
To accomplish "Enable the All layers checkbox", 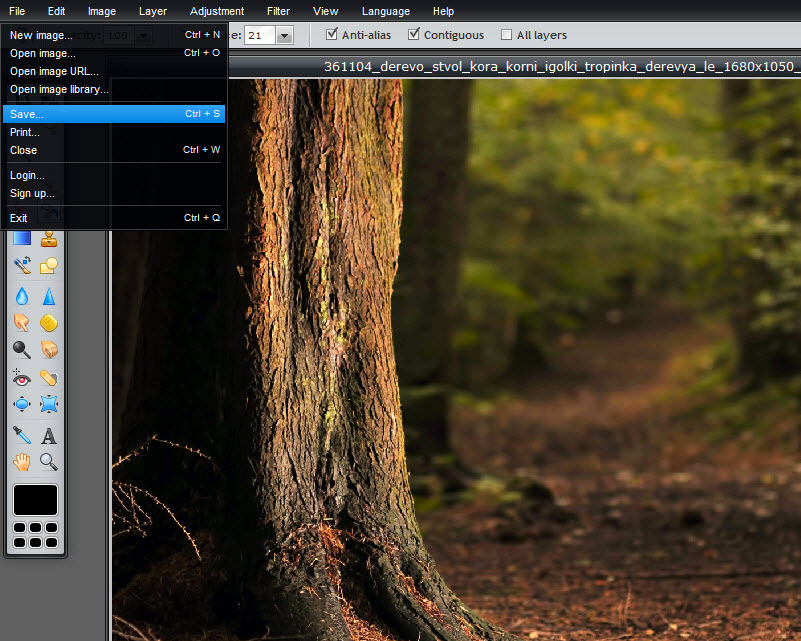I will point(506,35).
